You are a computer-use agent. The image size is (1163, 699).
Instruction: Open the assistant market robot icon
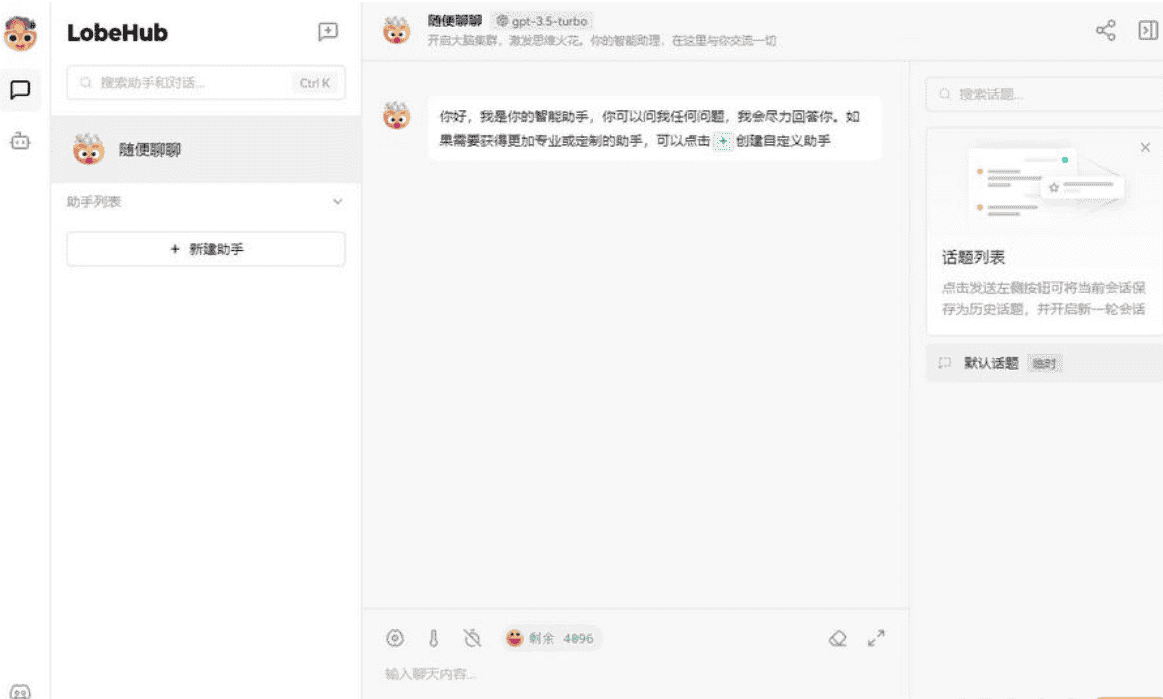tap(20, 140)
